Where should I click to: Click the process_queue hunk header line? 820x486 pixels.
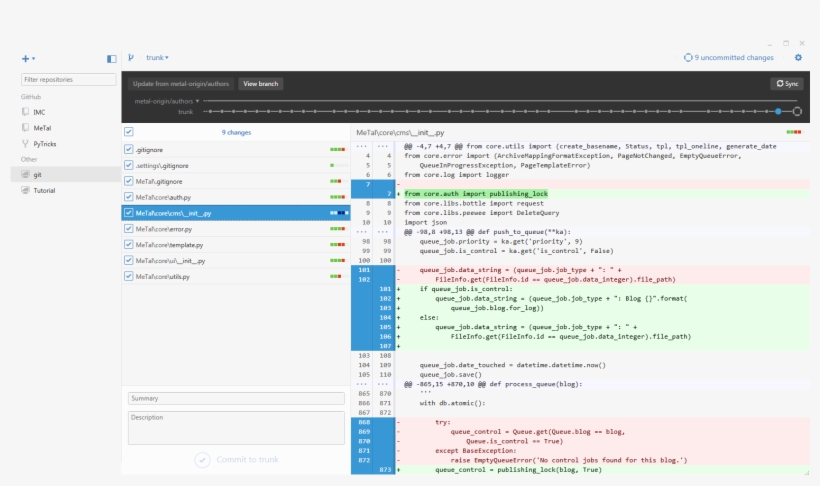(x=493, y=384)
